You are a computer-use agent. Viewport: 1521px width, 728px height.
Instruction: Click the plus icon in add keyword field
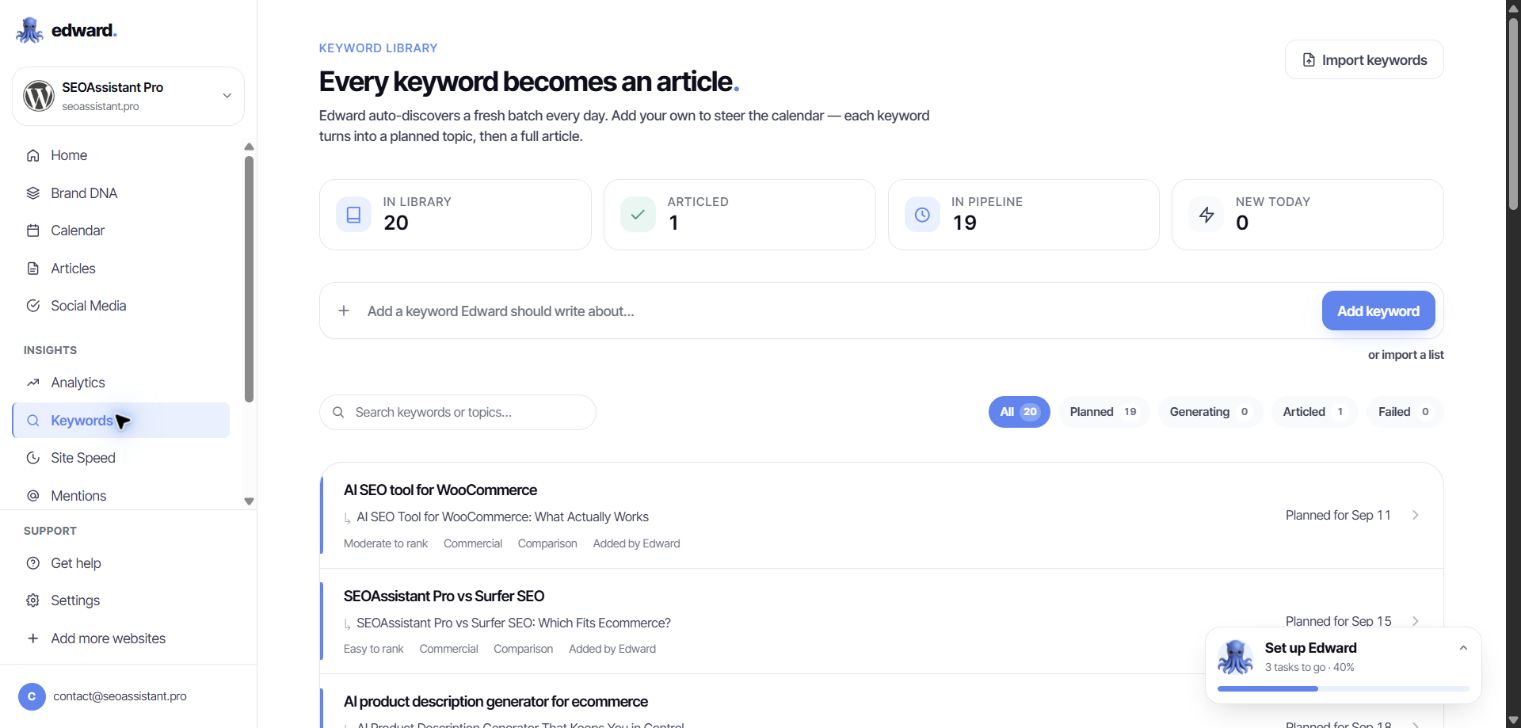(344, 311)
